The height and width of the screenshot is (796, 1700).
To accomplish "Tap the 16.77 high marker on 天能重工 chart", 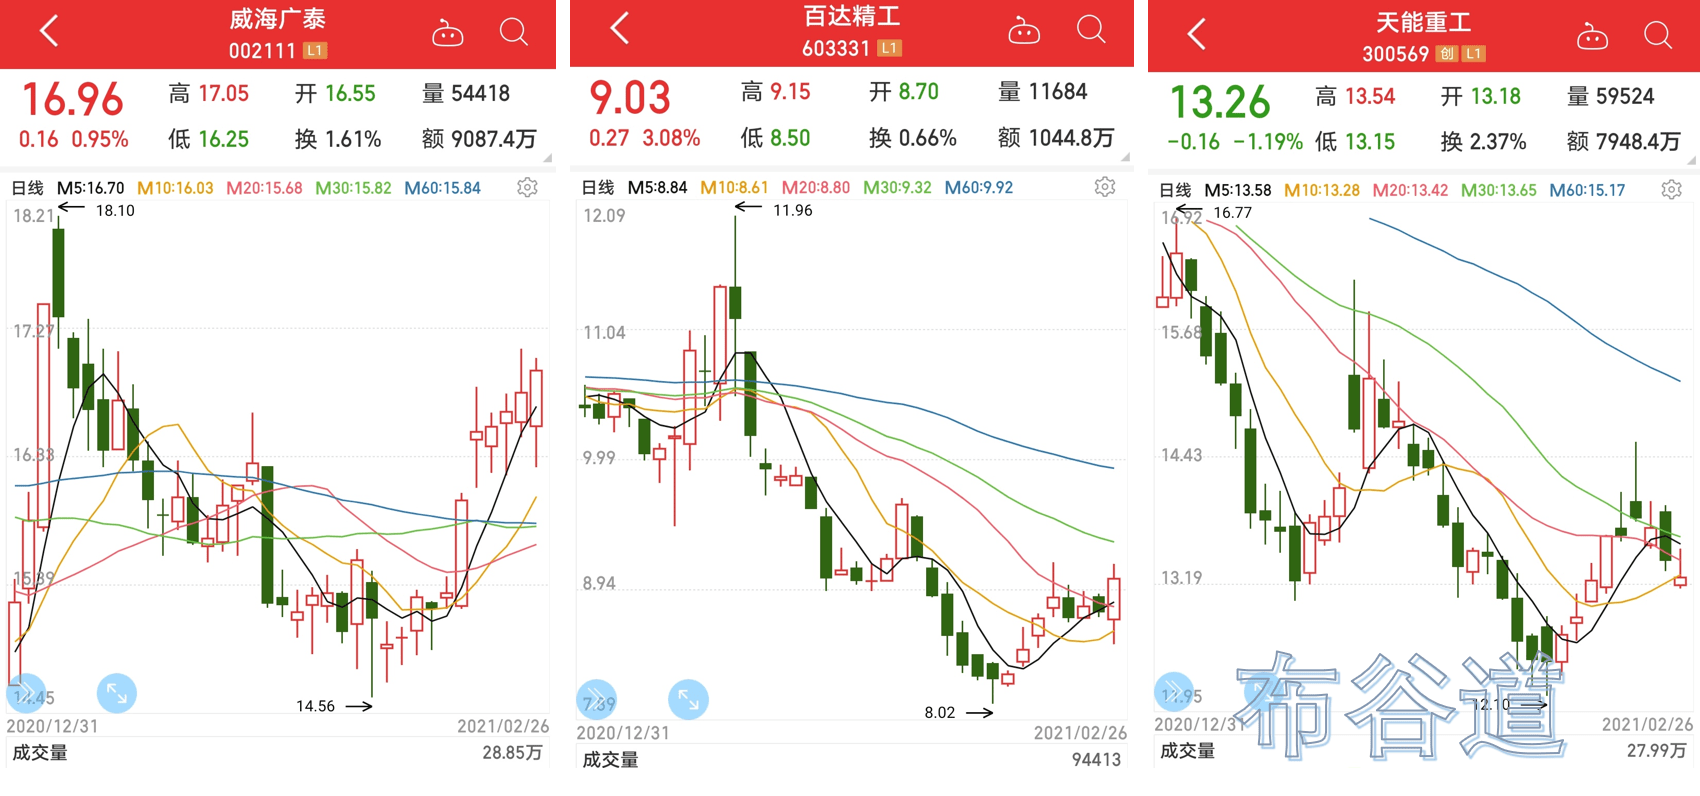I will 1232,212.
